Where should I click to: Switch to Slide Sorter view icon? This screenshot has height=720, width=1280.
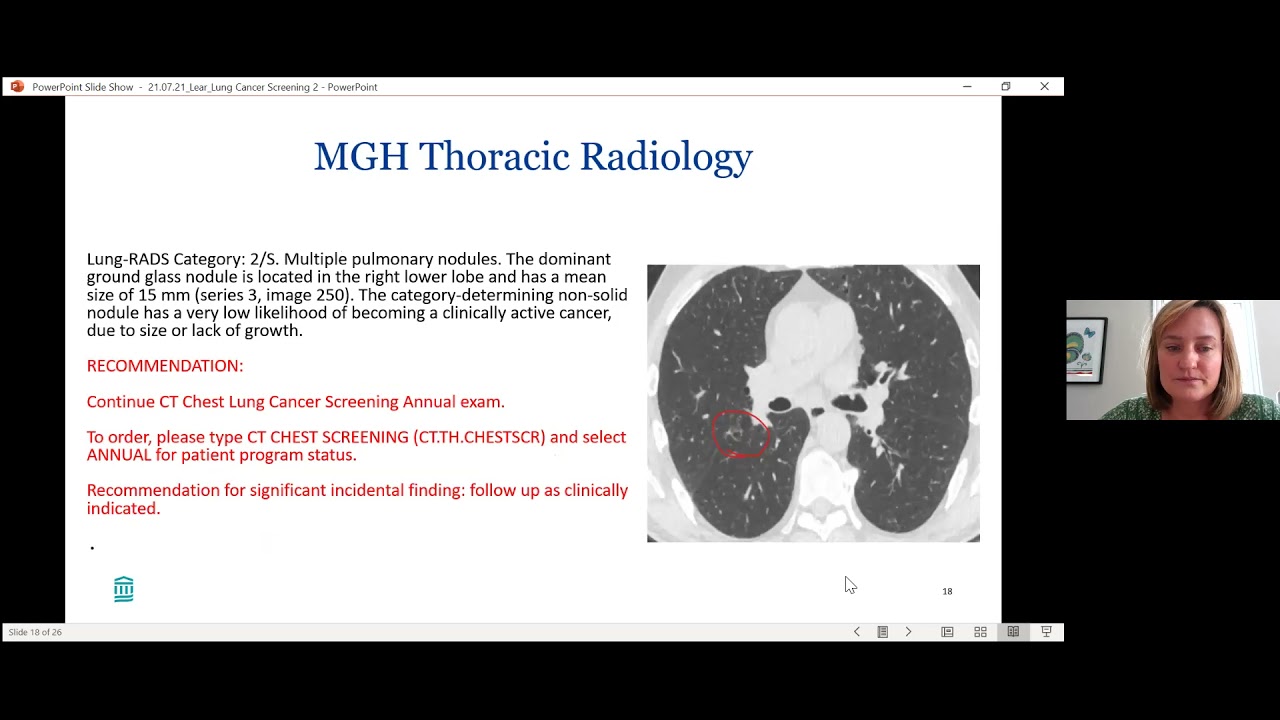[980, 632]
